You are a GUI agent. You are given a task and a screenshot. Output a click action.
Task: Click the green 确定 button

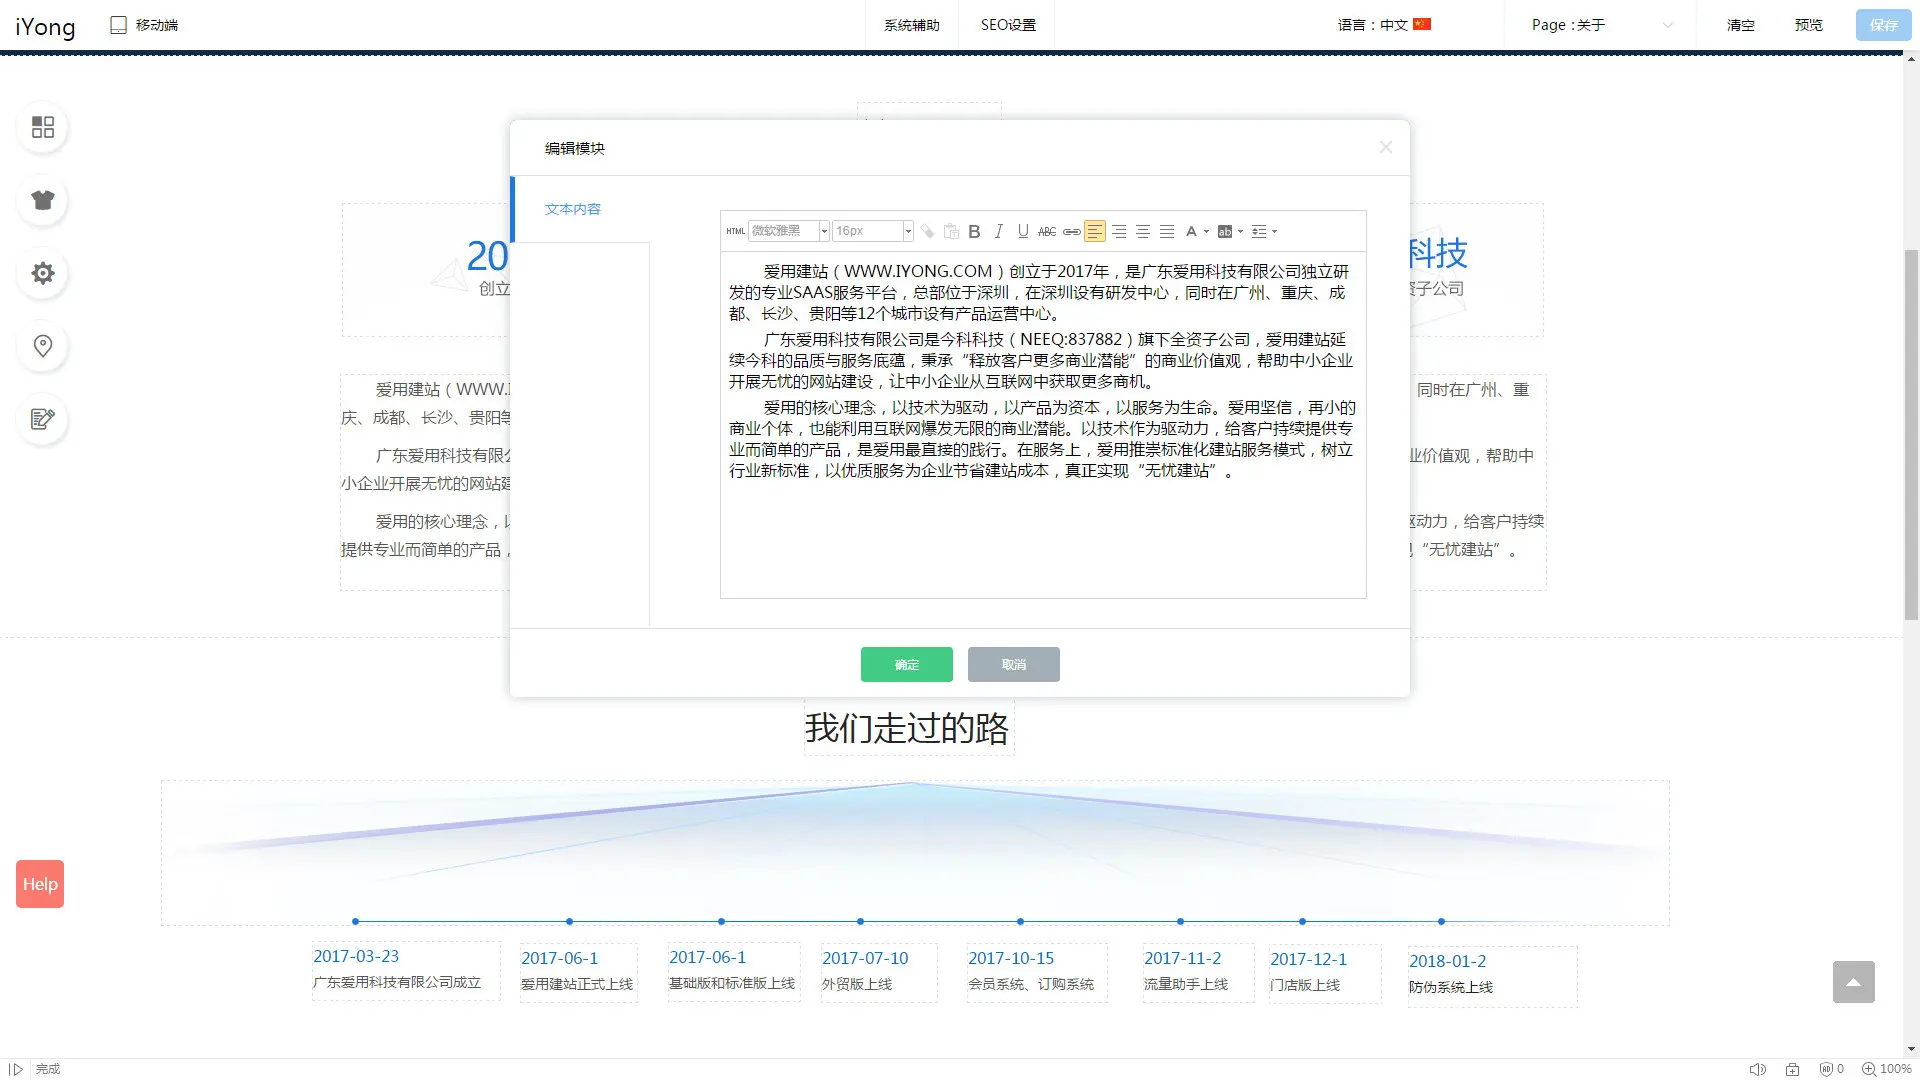[x=906, y=664]
